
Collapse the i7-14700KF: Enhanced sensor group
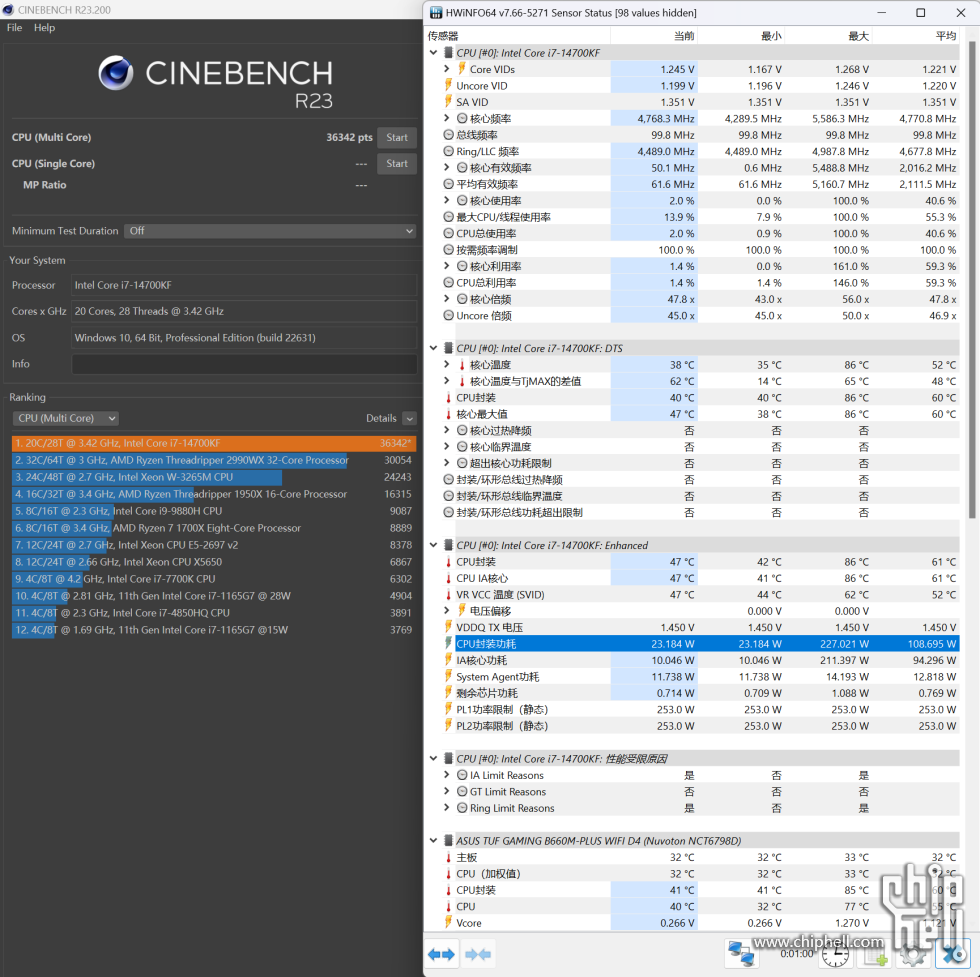(x=433, y=545)
